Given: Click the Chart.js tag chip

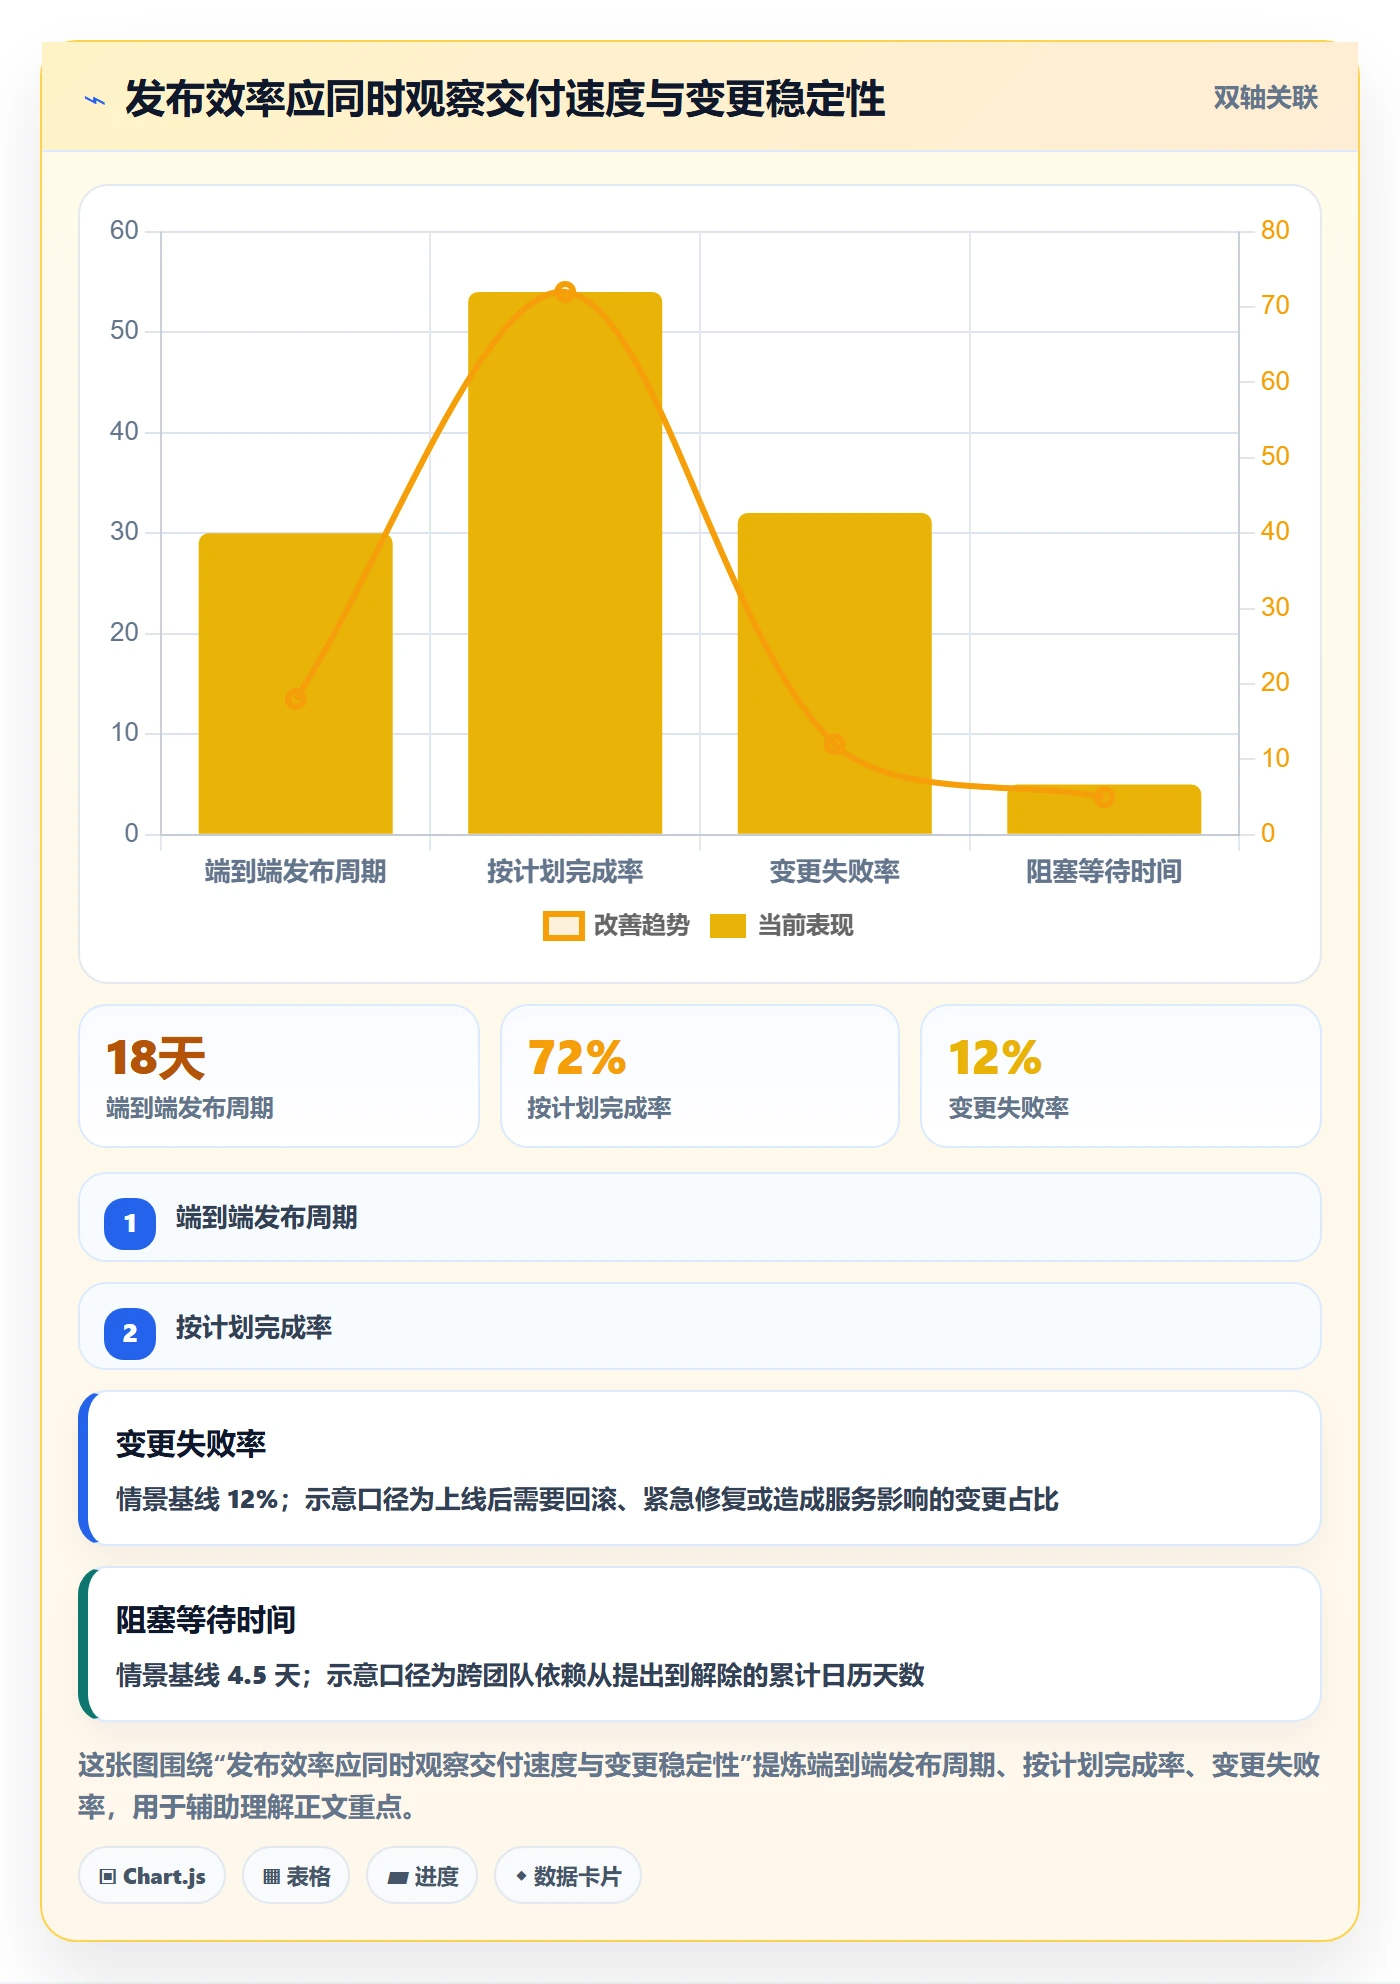Looking at the screenshot, I should coord(152,1875).
